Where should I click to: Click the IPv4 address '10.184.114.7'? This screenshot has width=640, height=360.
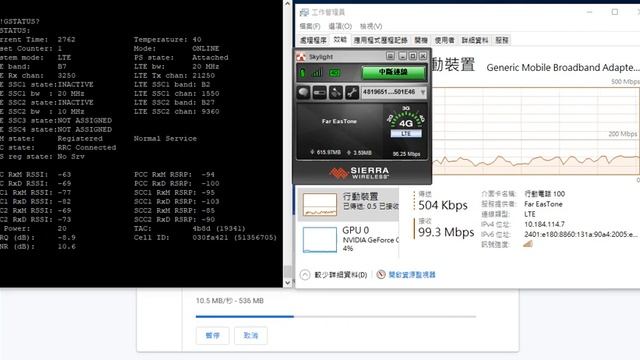(544, 224)
